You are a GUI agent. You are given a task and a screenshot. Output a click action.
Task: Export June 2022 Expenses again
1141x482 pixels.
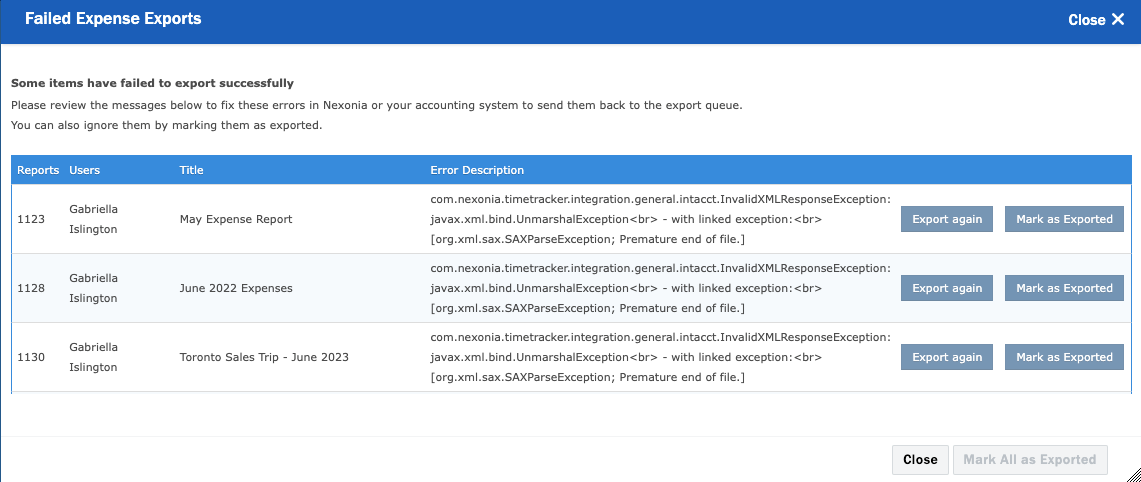947,288
